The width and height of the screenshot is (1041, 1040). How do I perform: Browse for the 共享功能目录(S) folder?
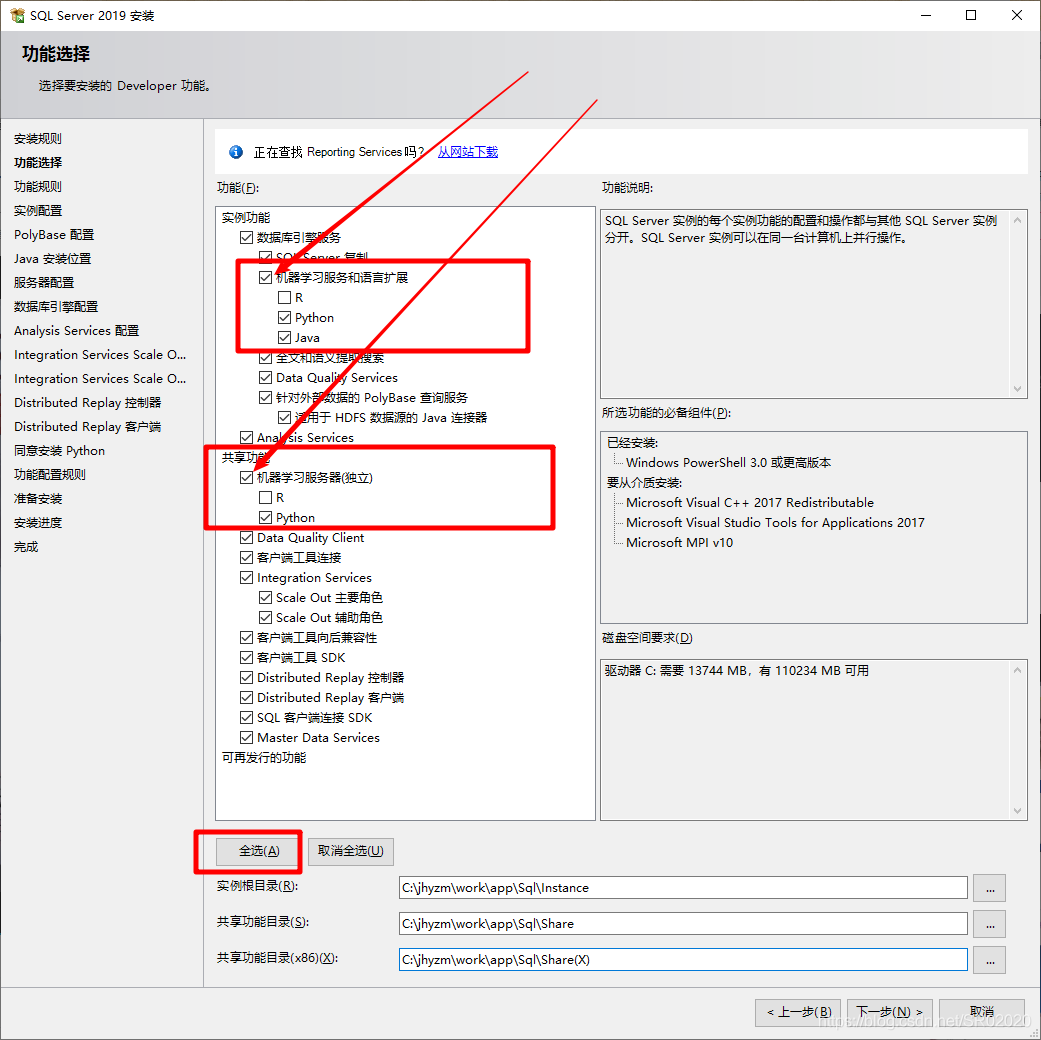pyautogui.click(x=989, y=924)
